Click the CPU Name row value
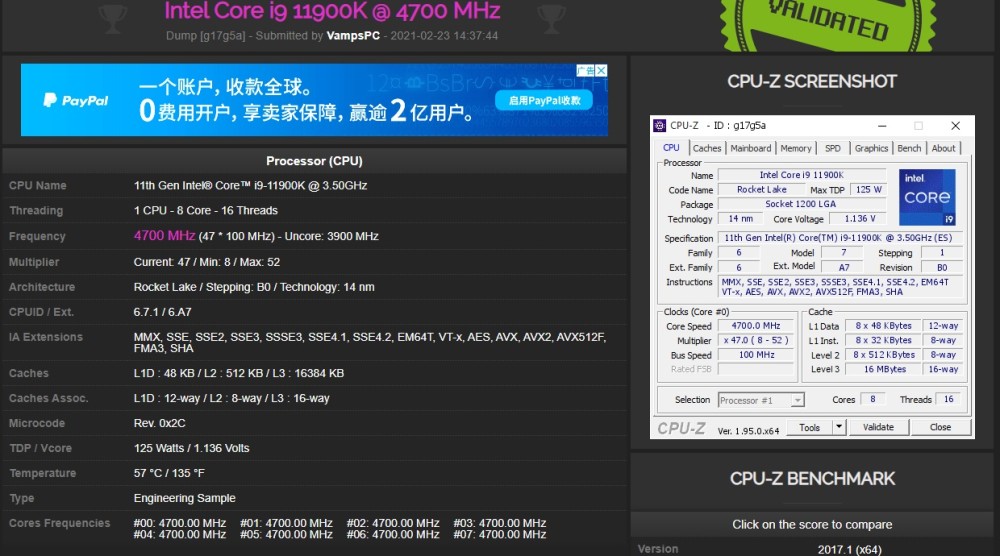The height and width of the screenshot is (556, 1000). (x=250, y=186)
